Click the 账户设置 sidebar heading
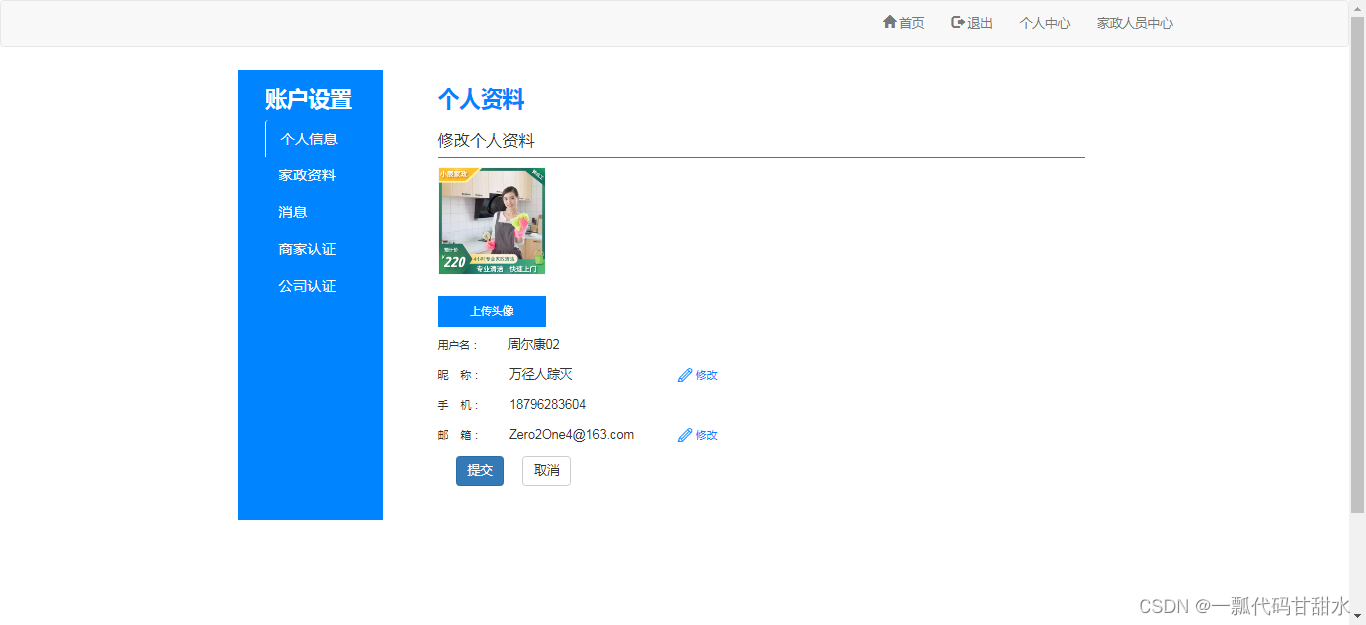The width and height of the screenshot is (1366, 625). [x=308, y=100]
